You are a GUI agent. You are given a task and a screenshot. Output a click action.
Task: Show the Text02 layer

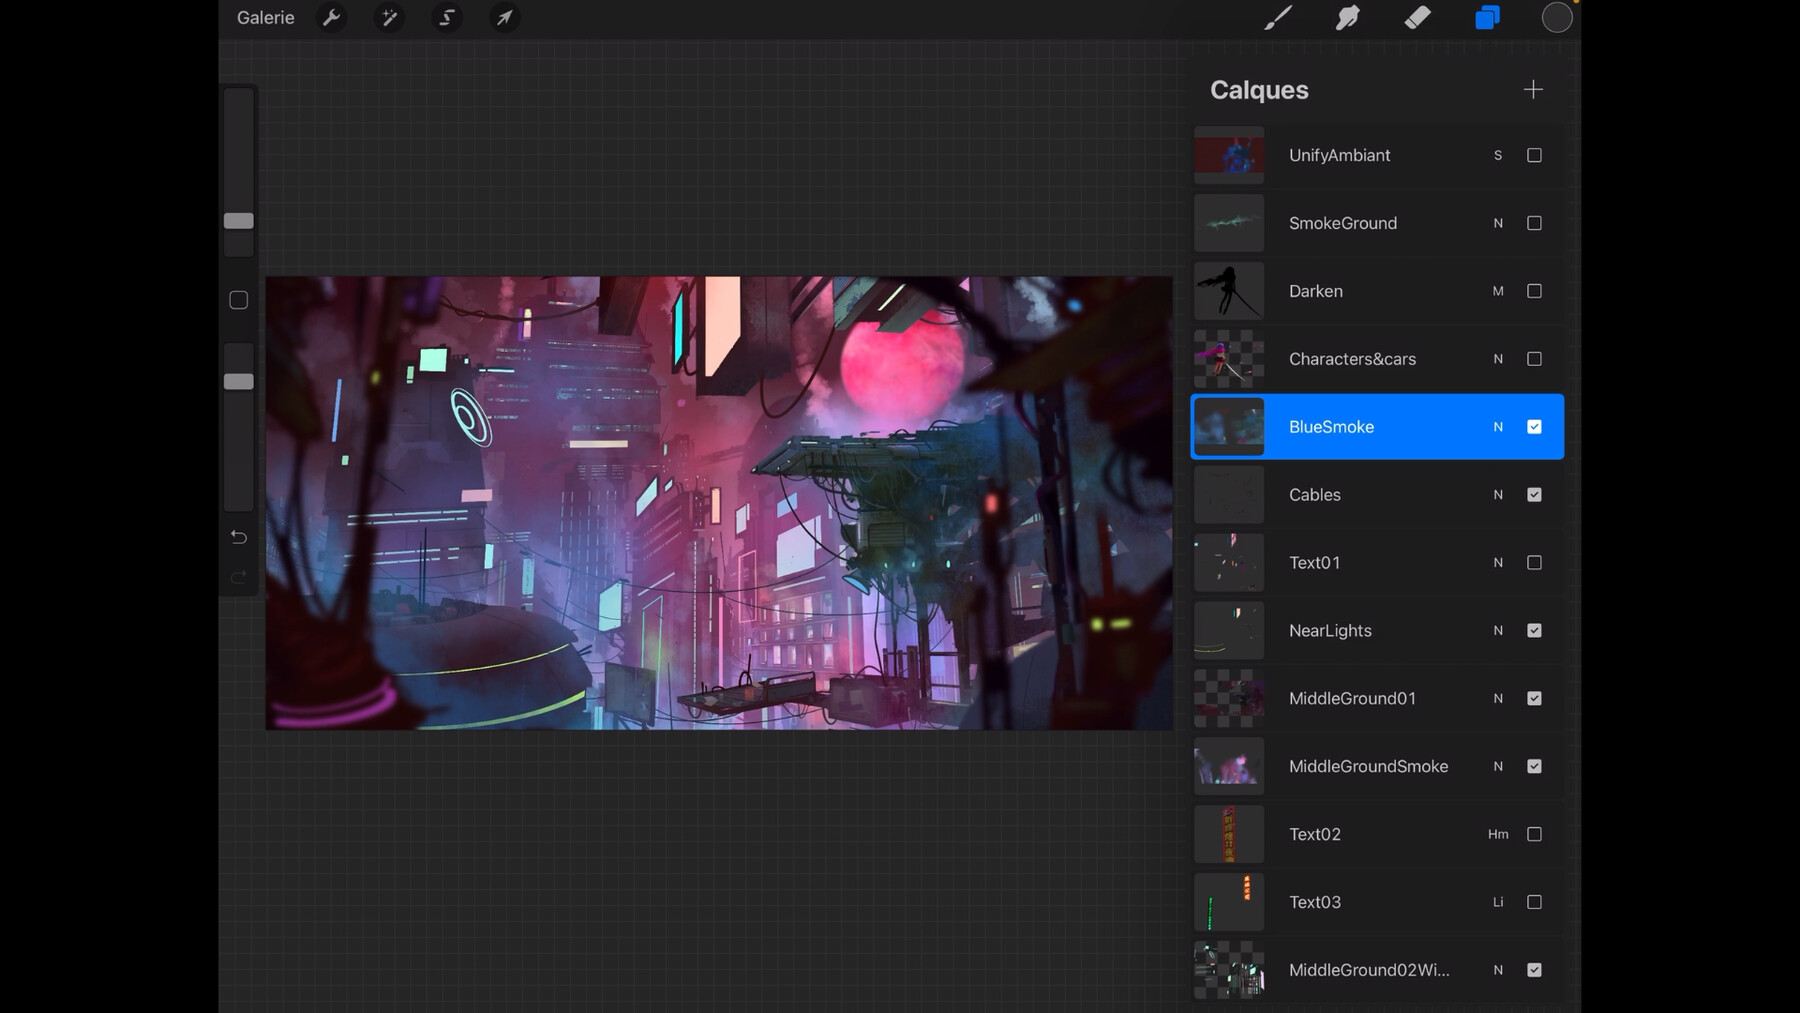[1534, 834]
